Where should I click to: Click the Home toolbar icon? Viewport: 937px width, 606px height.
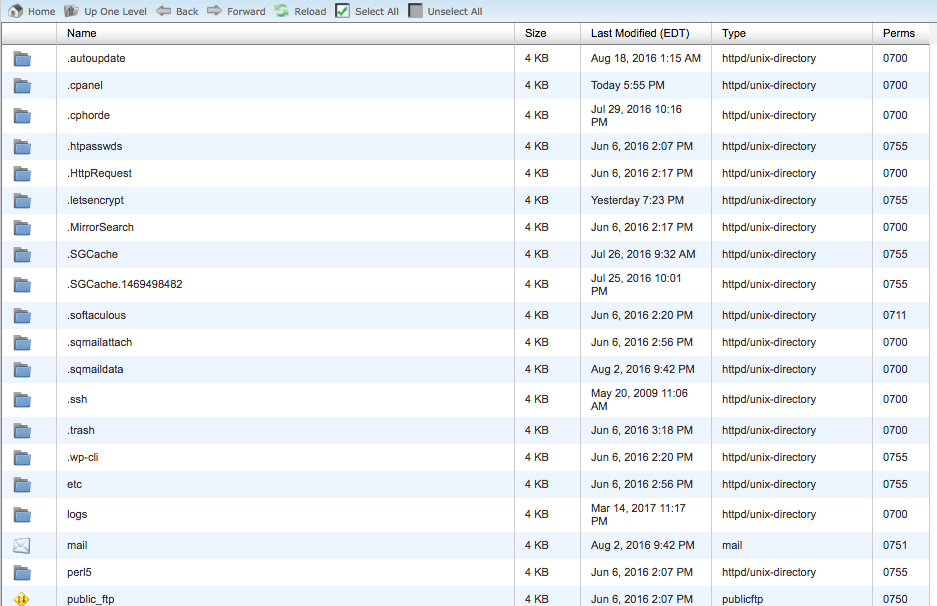click(x=15, y=11)
